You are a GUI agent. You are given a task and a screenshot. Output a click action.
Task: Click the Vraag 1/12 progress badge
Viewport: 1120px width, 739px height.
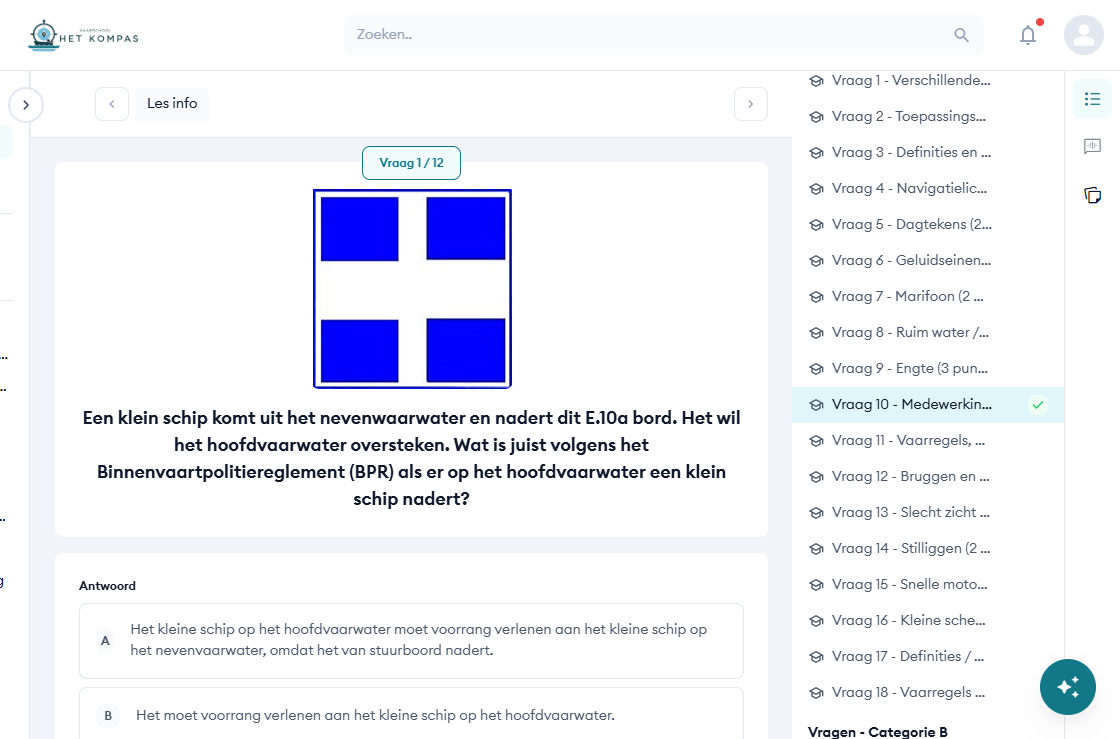click(x=411, y=164)
